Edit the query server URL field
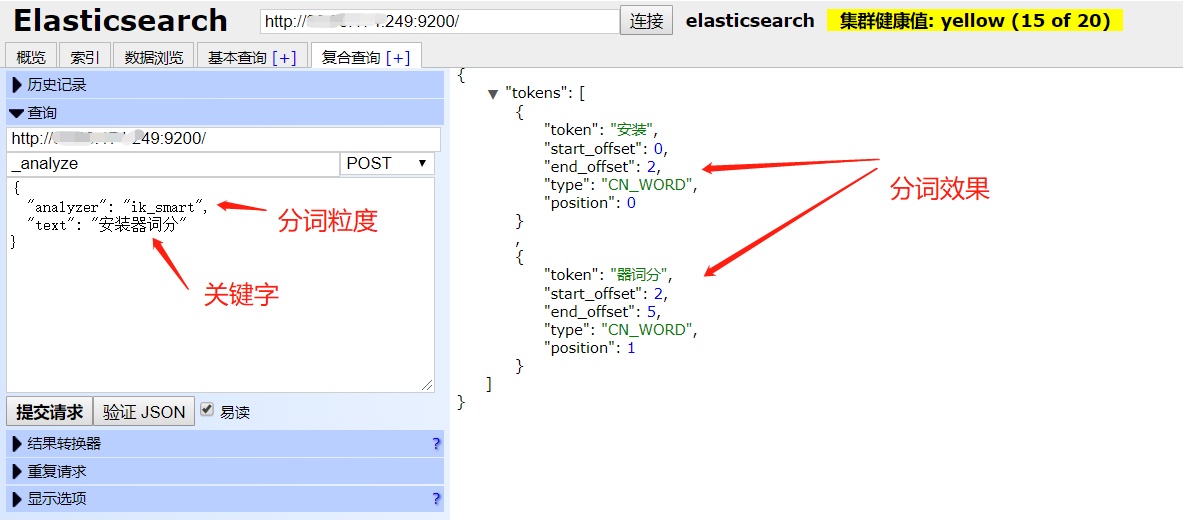 point(223,140)
